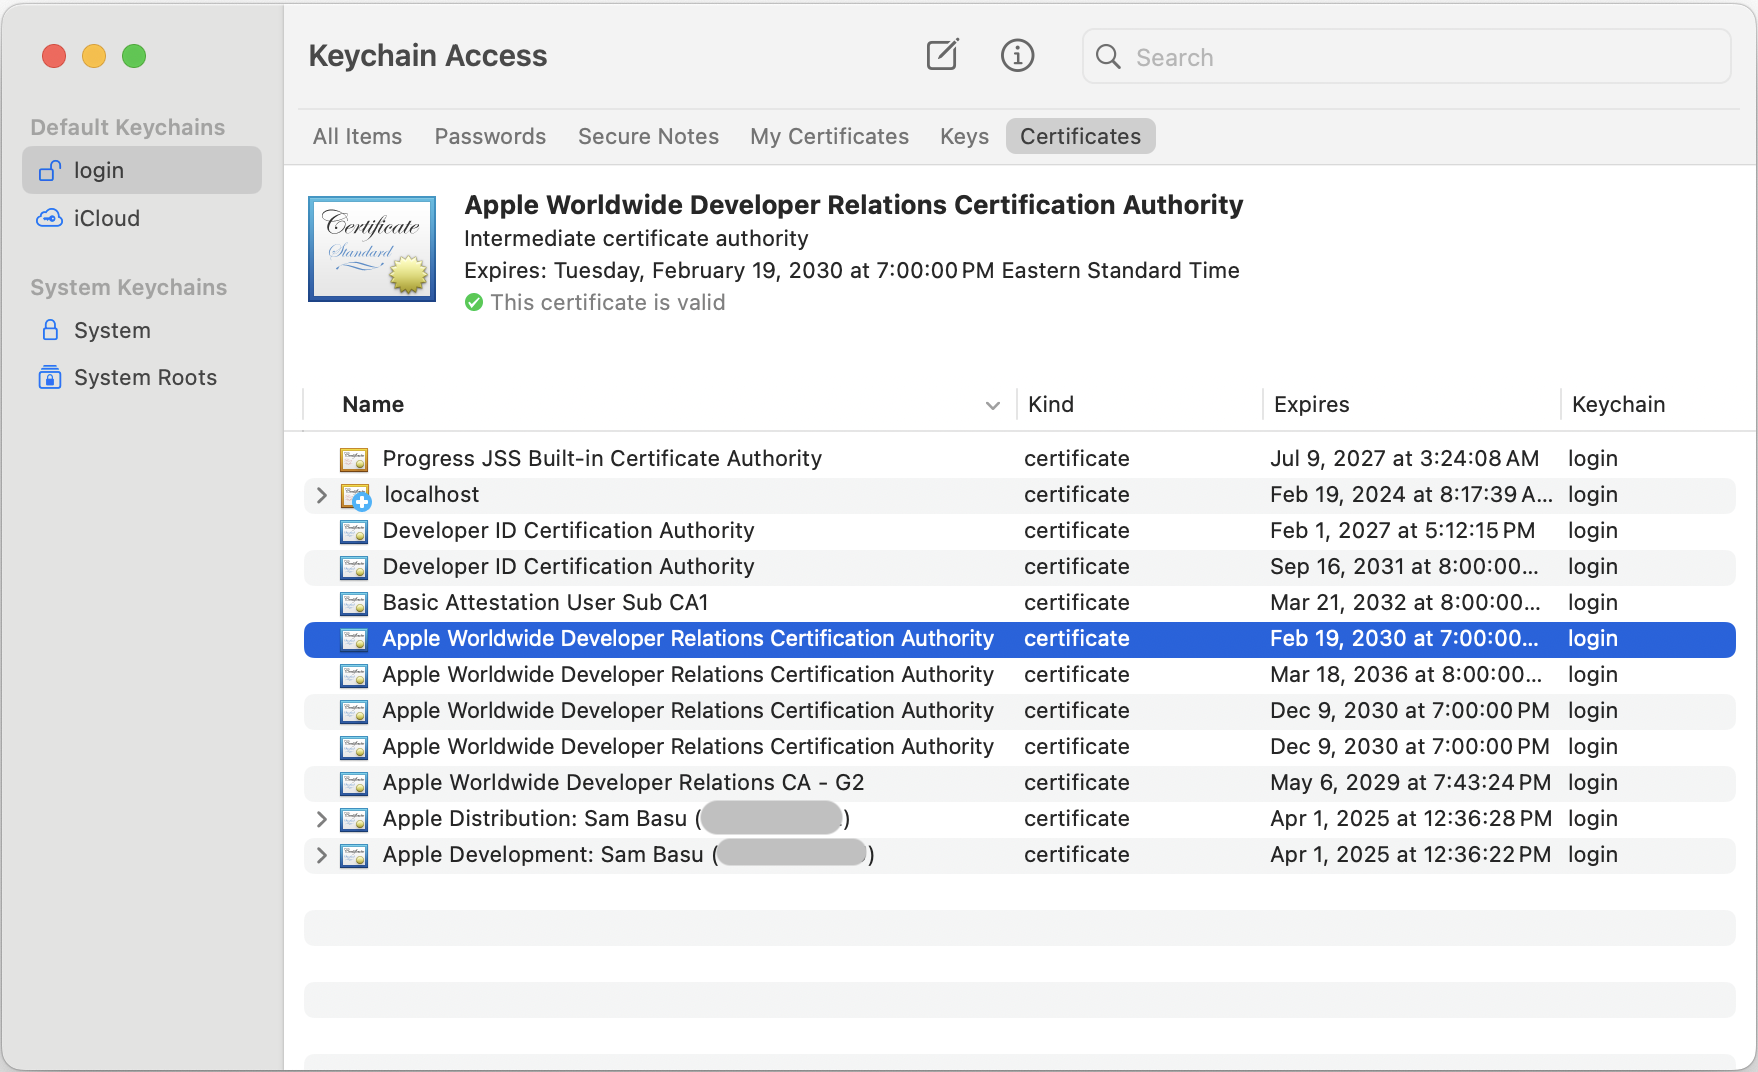Click the System keychain lock icon
Viewport: 1758px width, 1072px height.
(x=50, y=330)
